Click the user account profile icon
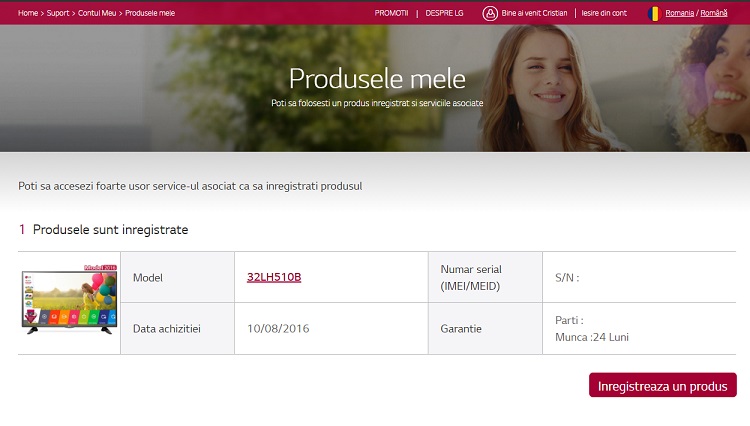 [x=490, y=13]
